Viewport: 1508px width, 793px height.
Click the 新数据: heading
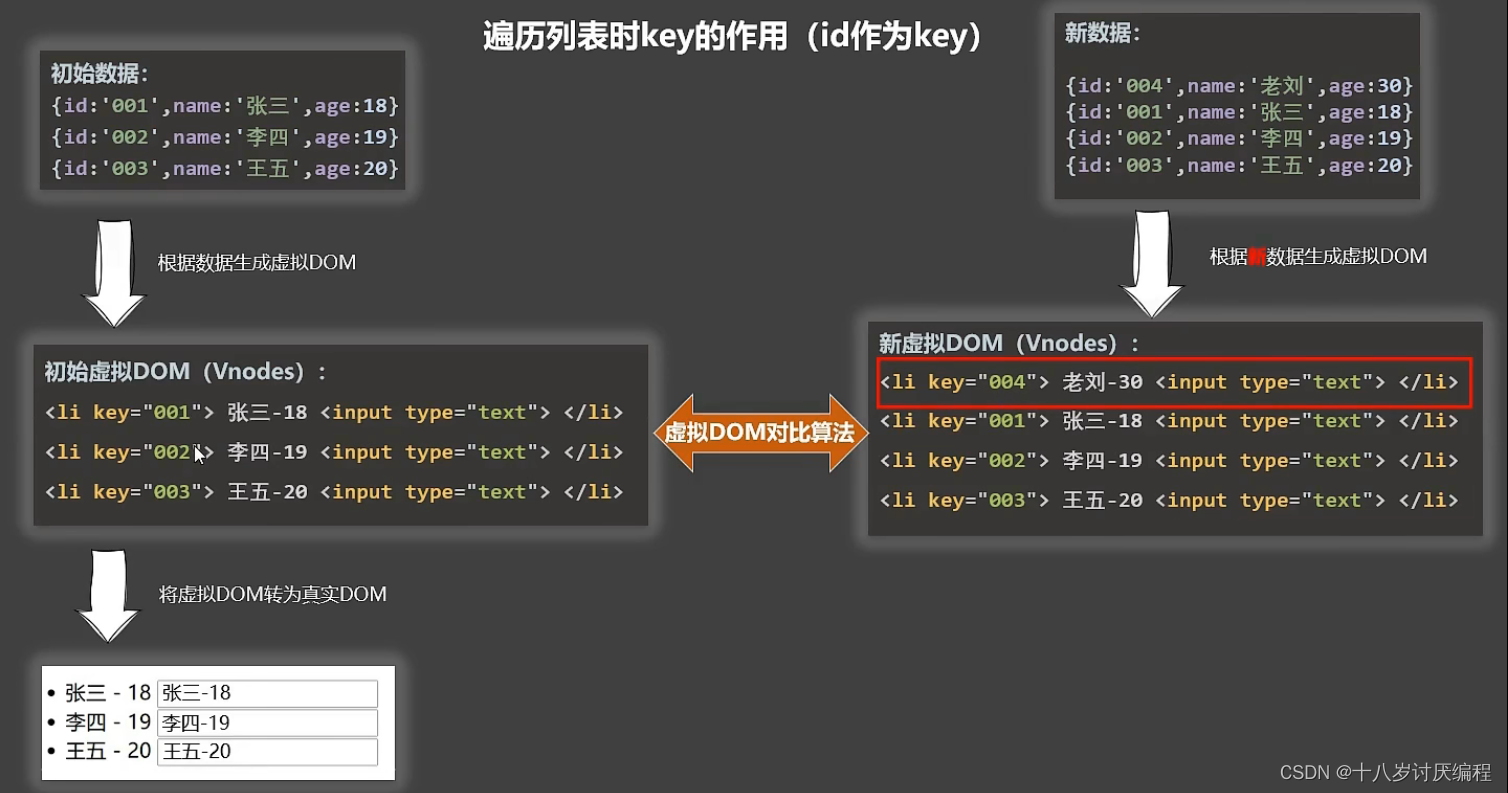pyautogui.click(x=1102, y=34)
